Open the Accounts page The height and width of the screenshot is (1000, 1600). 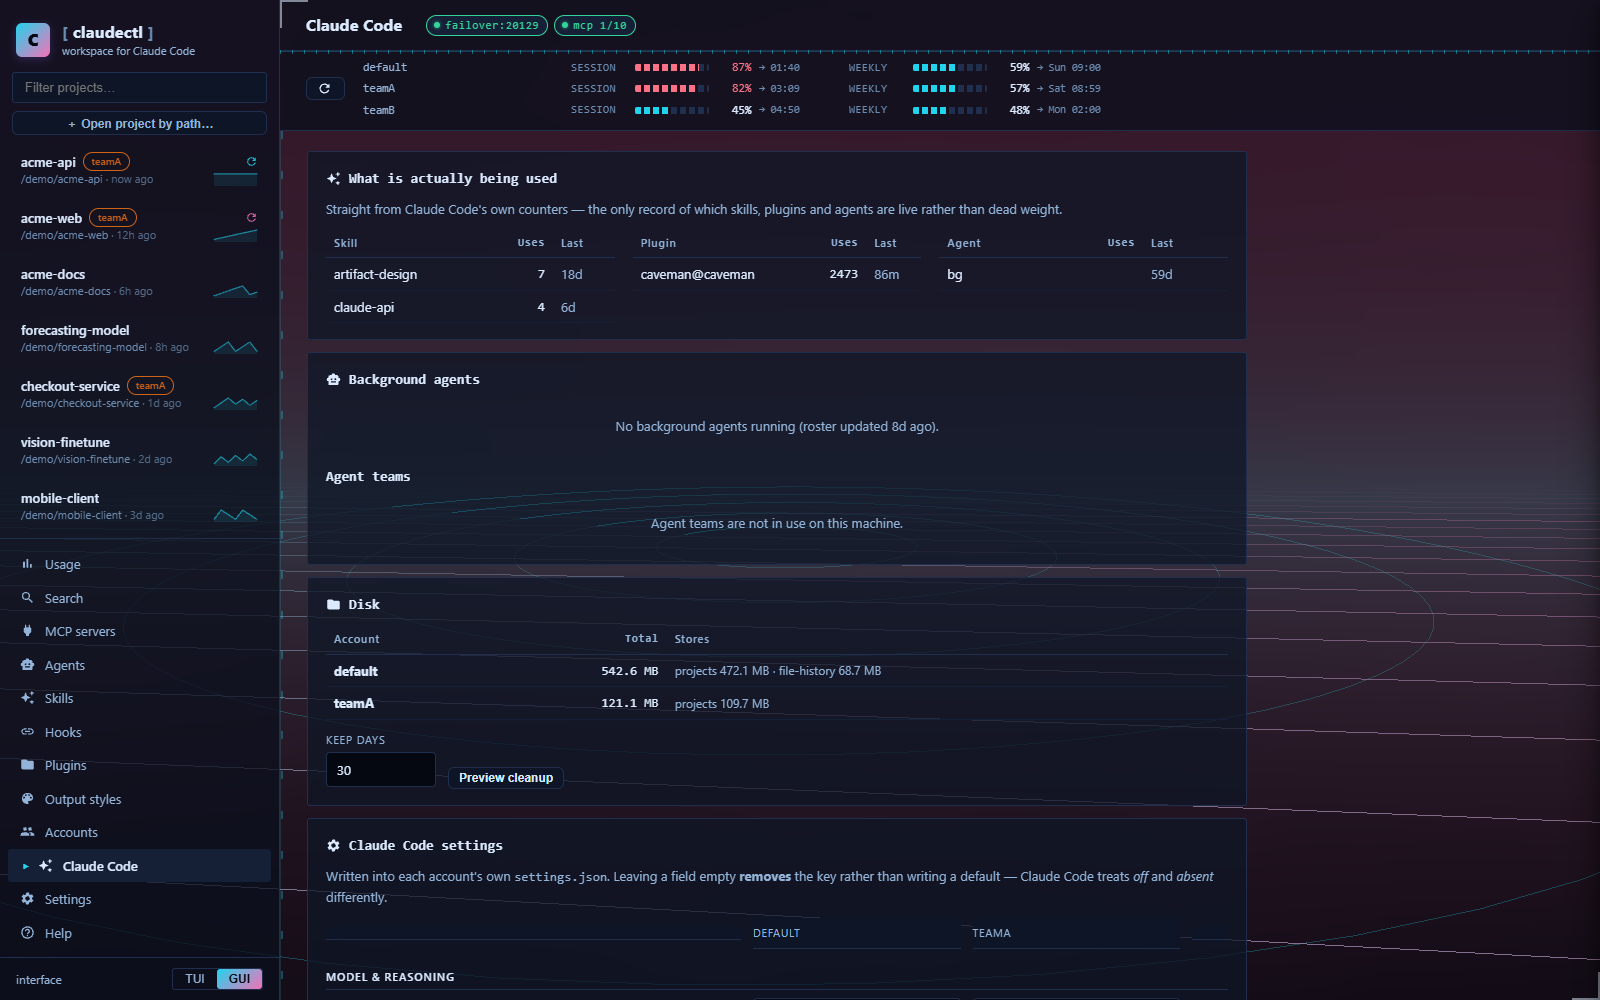[139, 832]
